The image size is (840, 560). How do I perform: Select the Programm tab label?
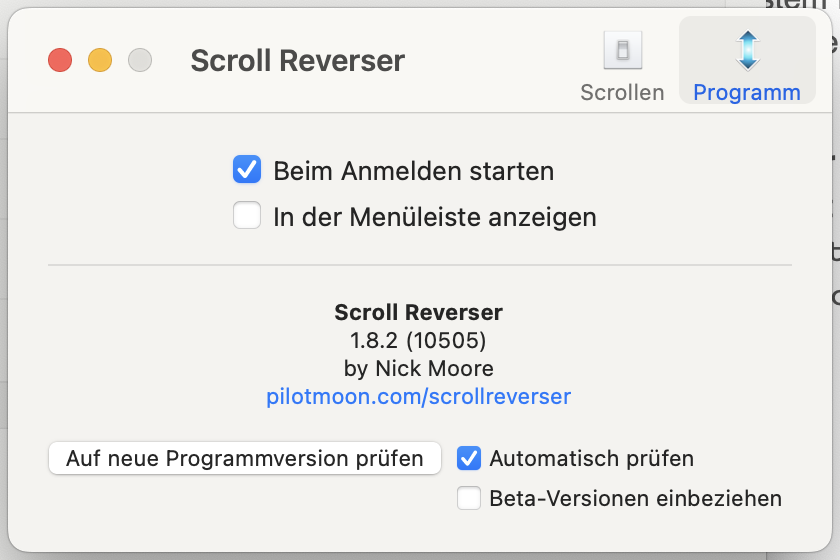tap(747, 92)
